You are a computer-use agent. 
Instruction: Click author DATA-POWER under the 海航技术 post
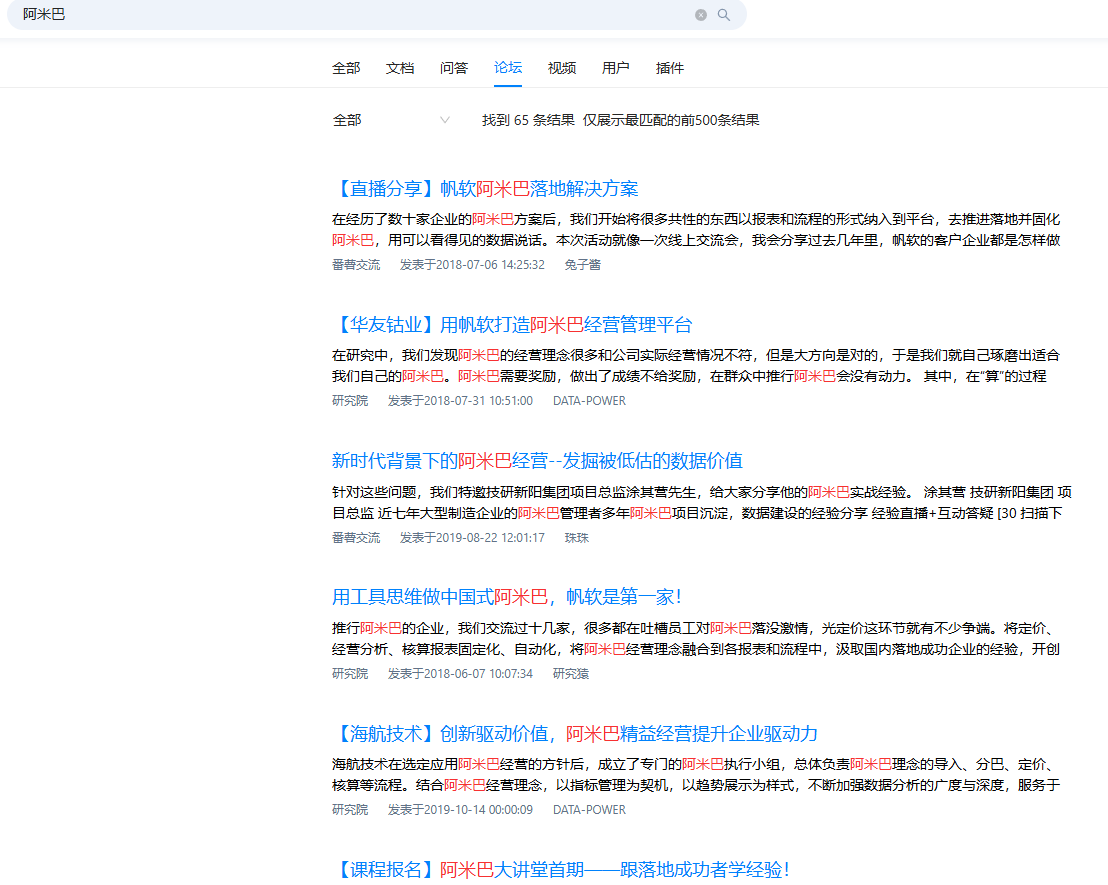pos(589,809)
